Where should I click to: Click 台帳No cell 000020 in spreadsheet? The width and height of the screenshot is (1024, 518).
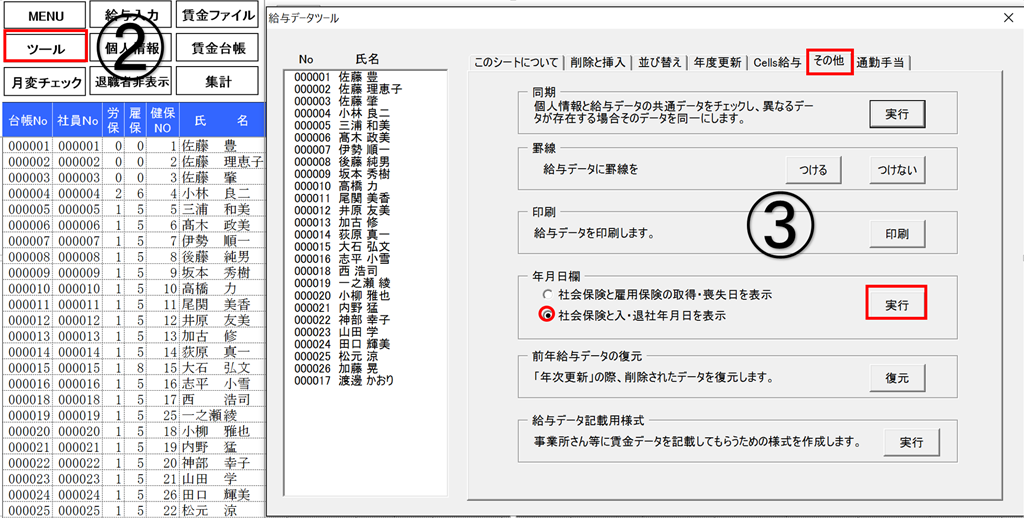[29, 431]
